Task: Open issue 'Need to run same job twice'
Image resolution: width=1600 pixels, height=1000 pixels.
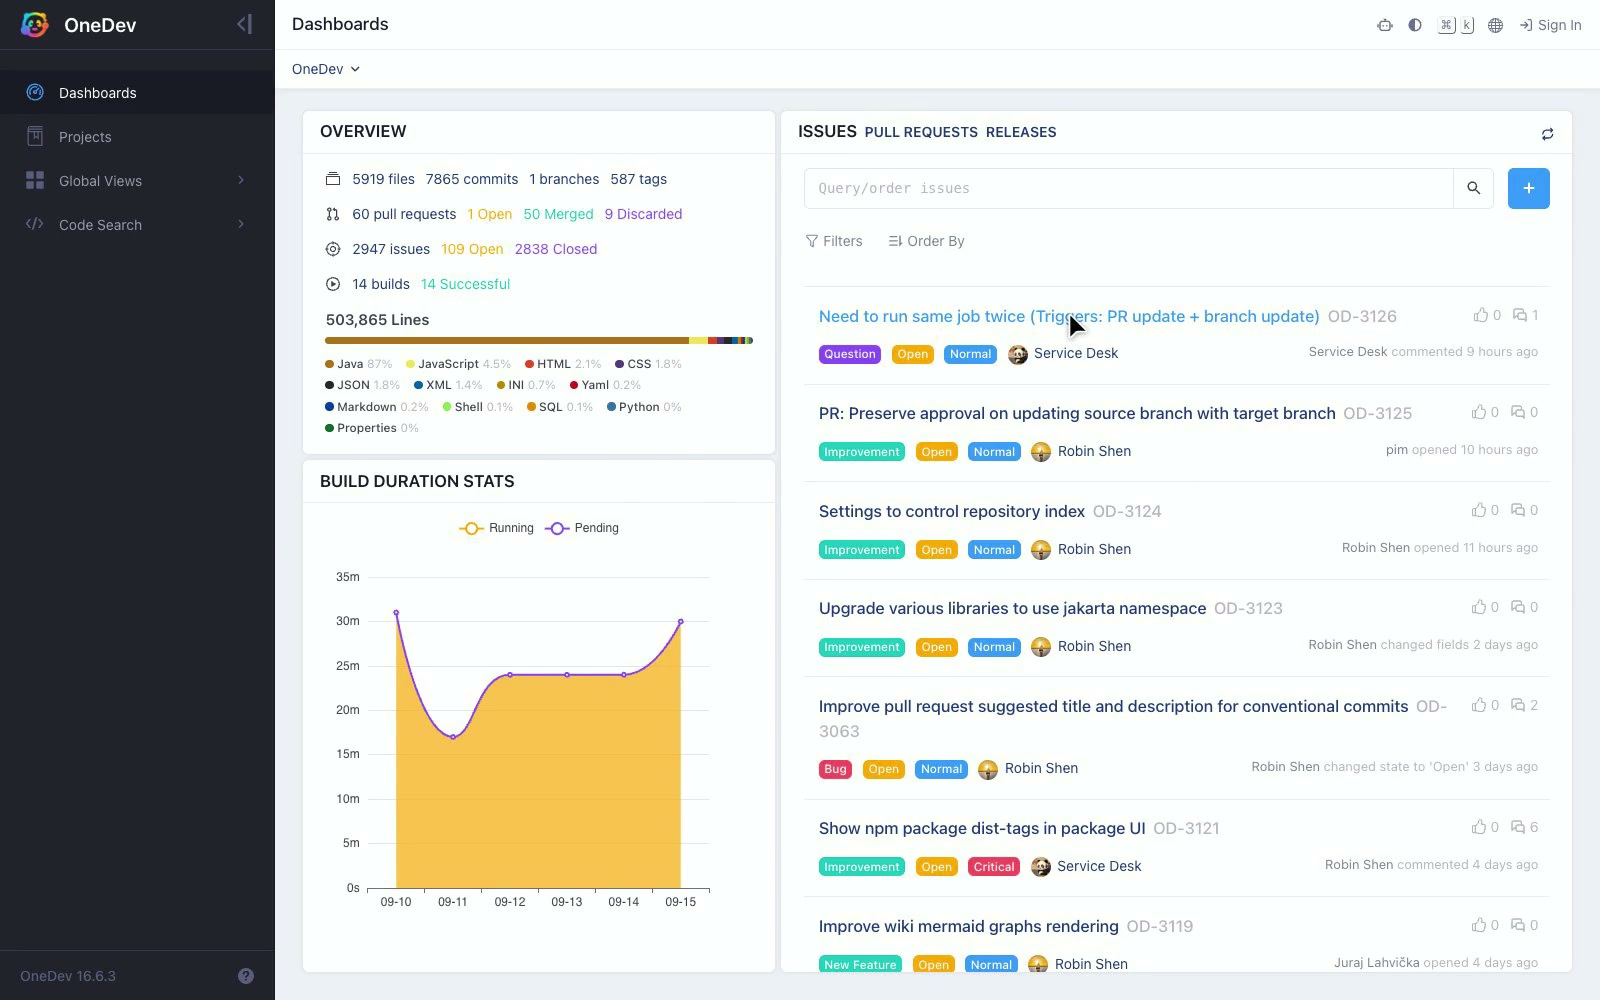Action: tap(1069, 316)
